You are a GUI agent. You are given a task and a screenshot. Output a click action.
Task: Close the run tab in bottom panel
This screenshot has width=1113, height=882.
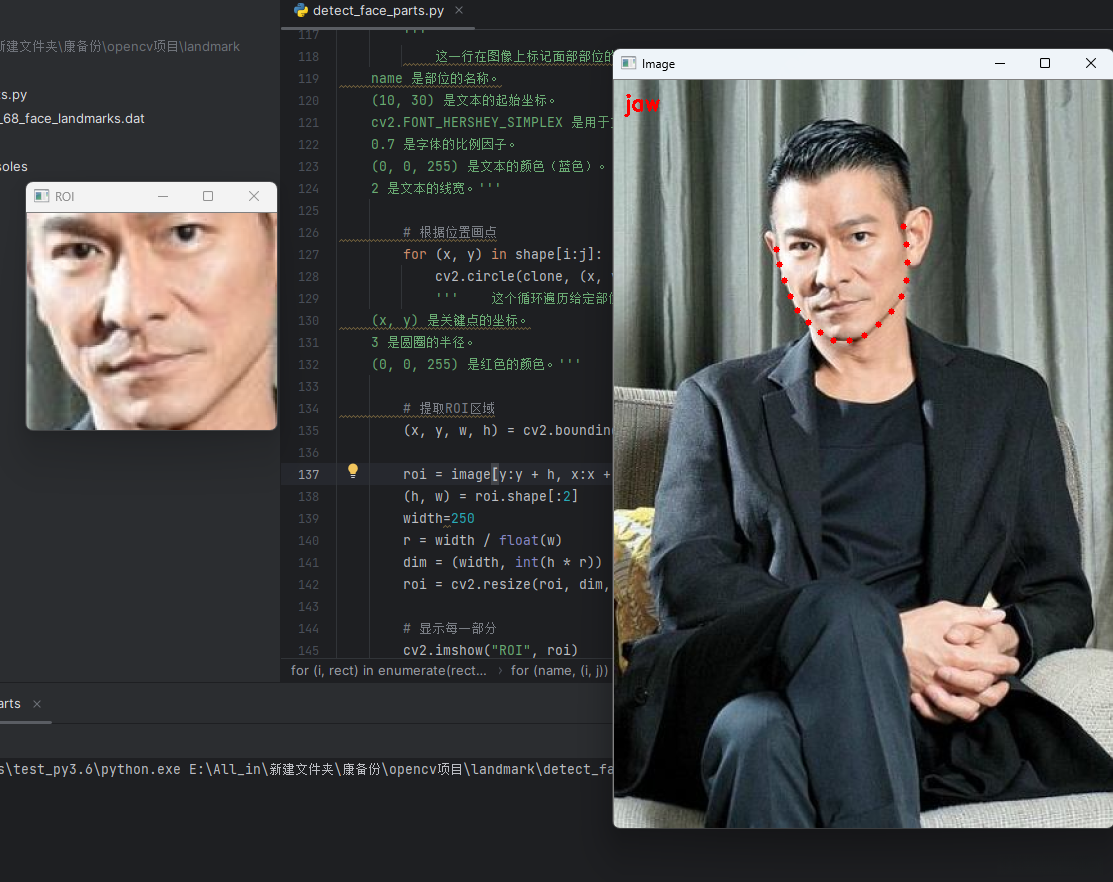(x=37, y=704)
